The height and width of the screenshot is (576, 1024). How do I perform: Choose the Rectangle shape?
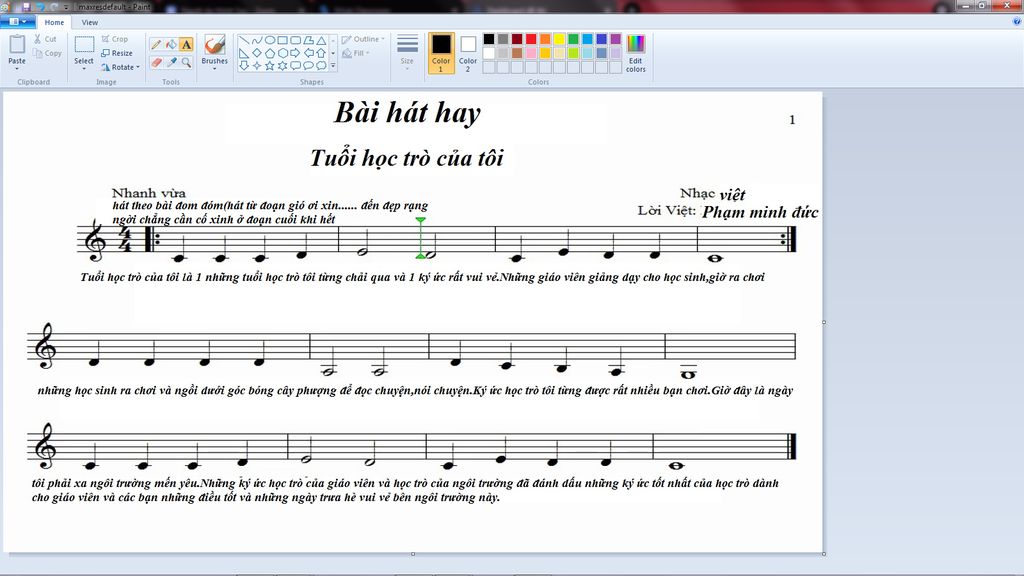(x=282, y=40)
